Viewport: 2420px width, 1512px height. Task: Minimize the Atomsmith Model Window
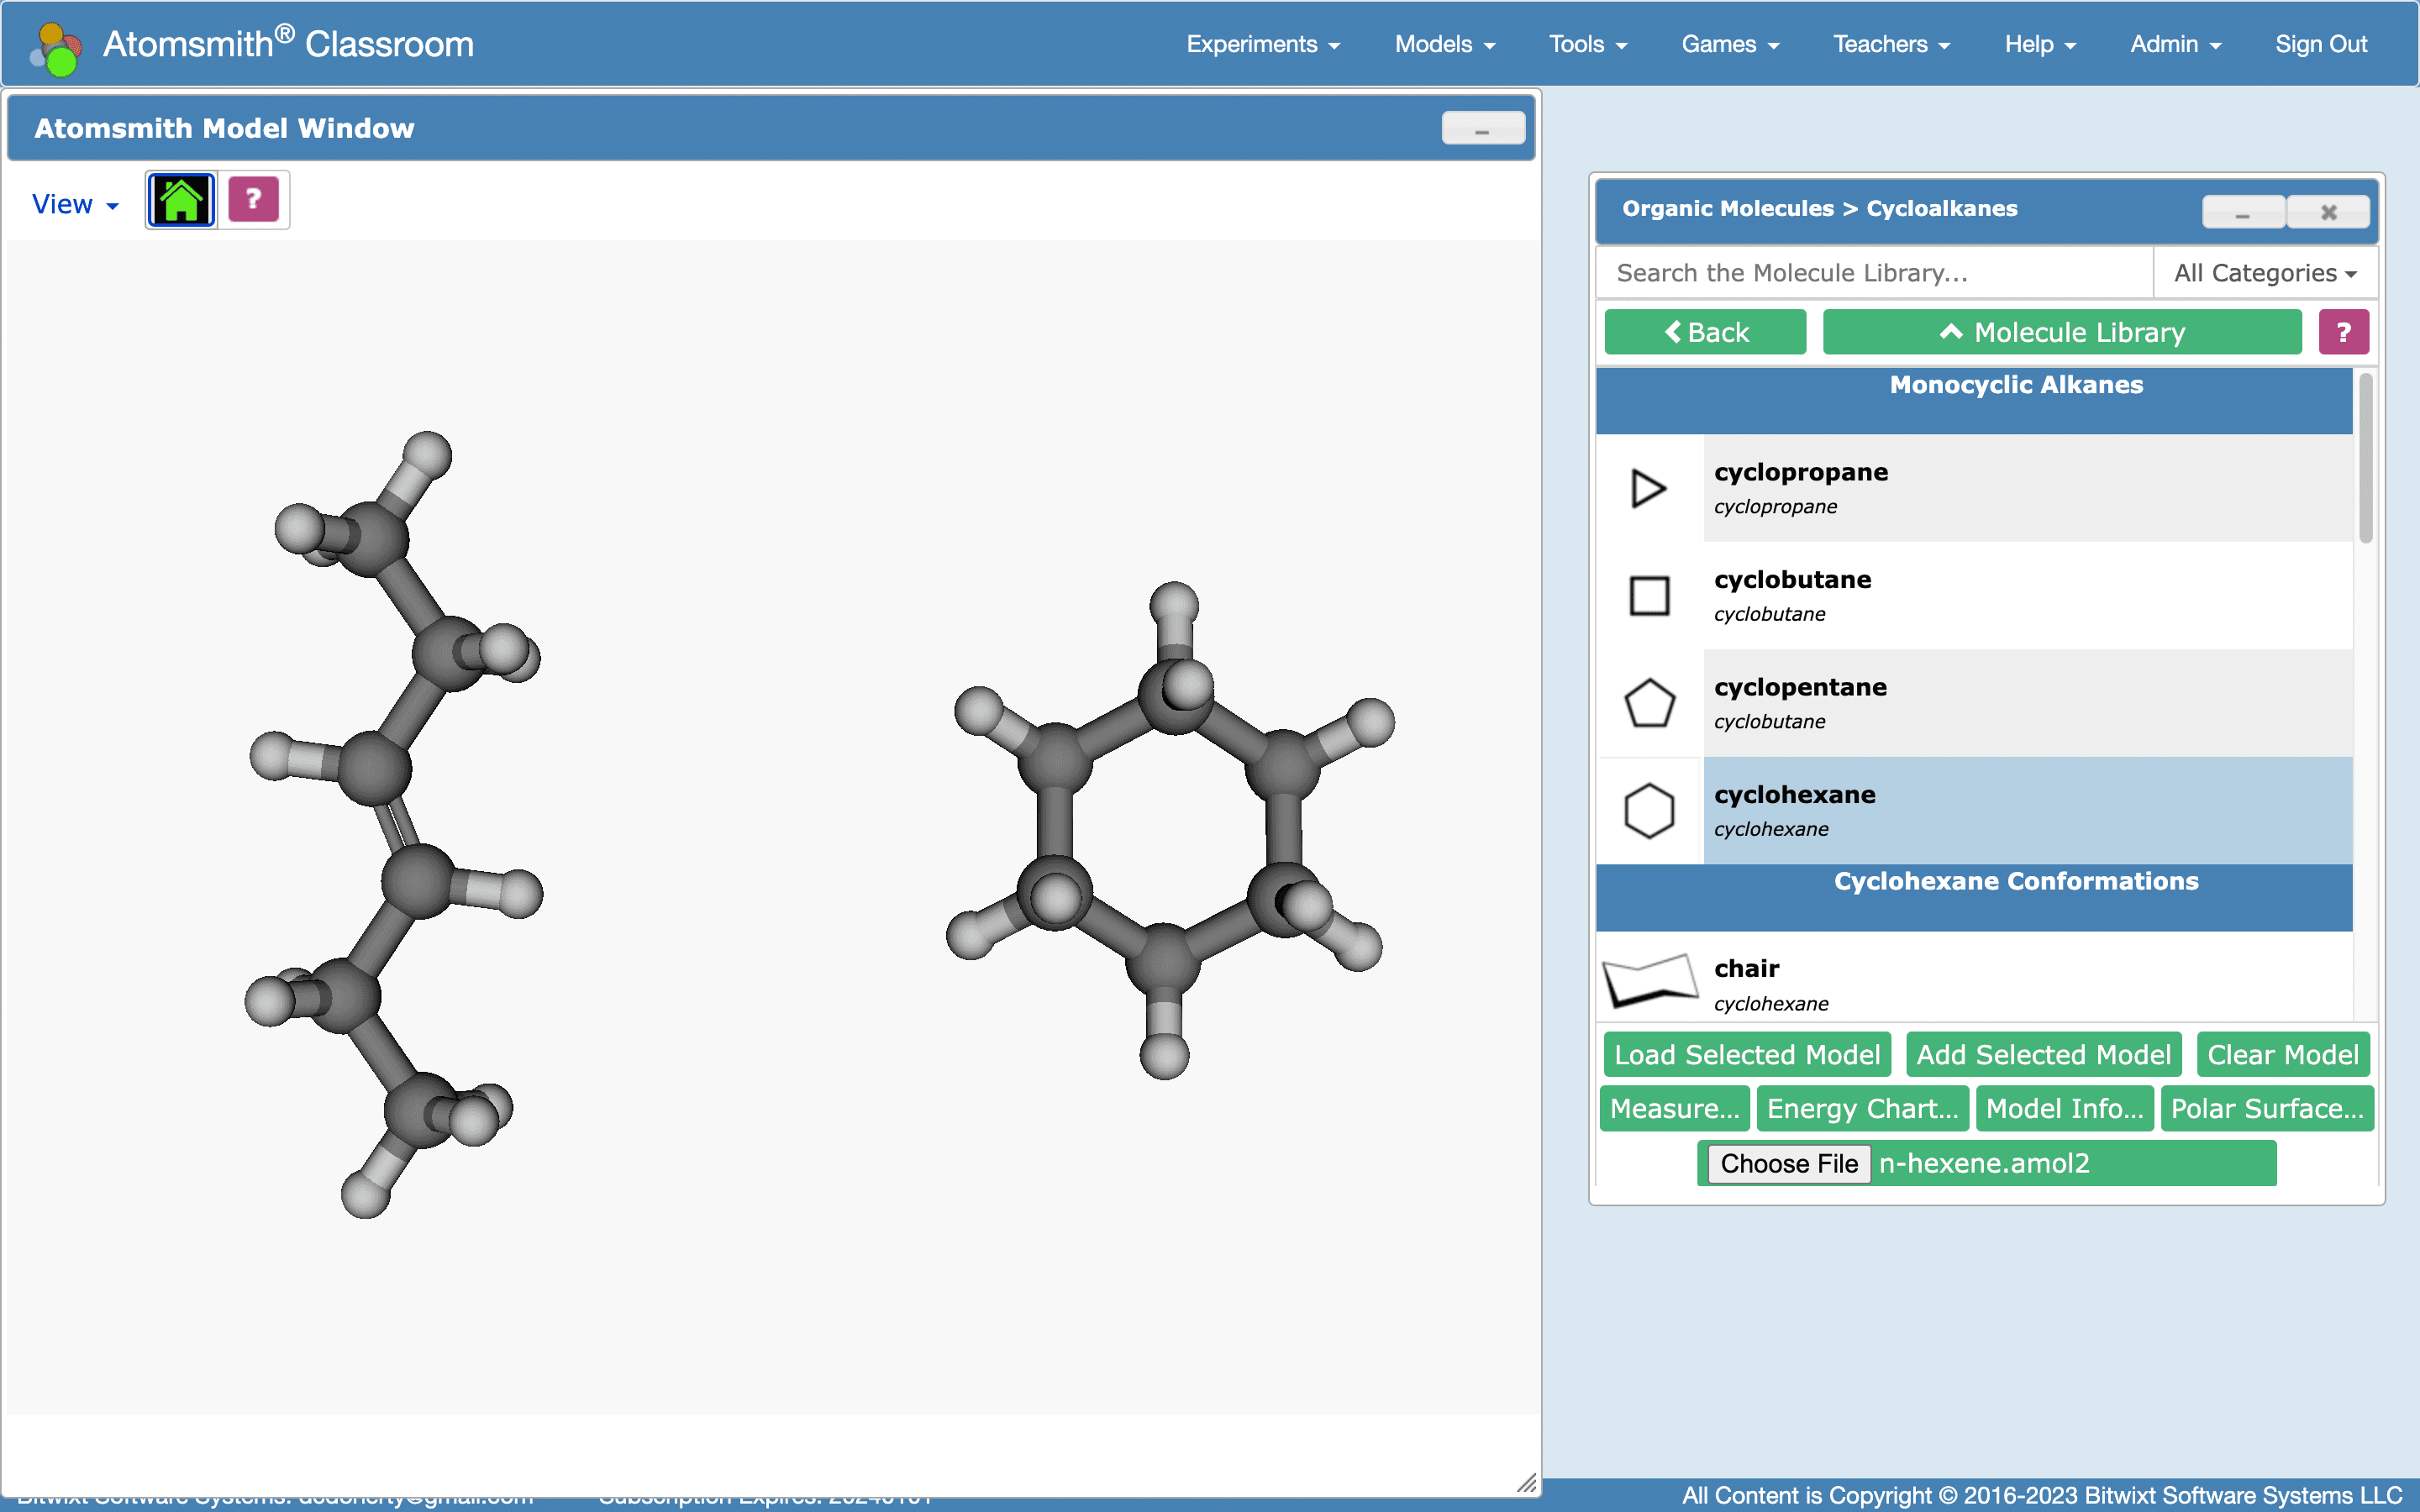[x=1482, y=128]
